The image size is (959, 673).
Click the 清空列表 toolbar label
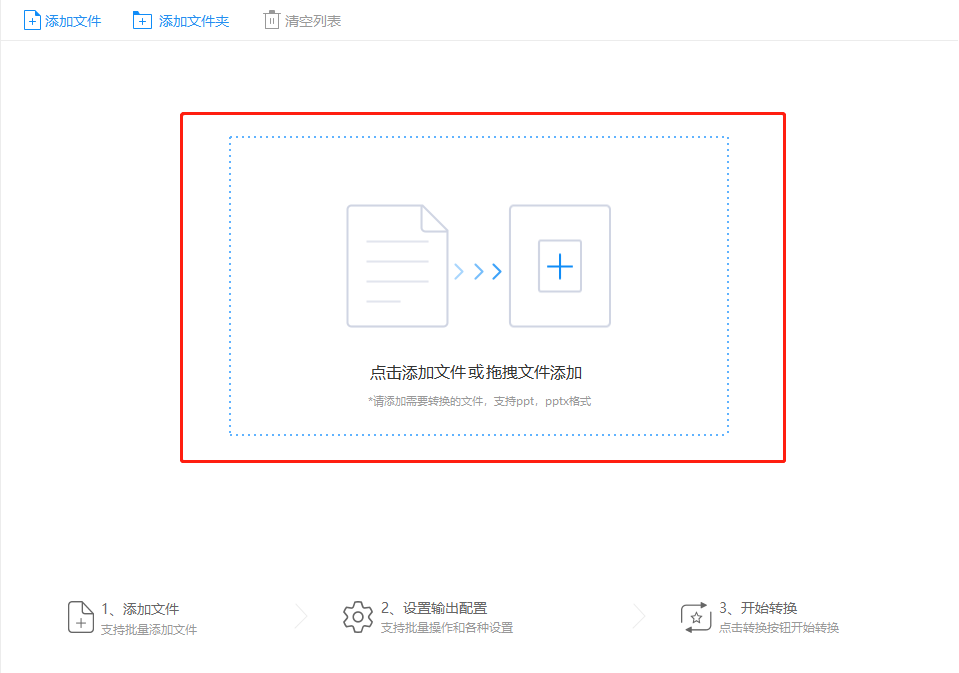coord(313,21)
